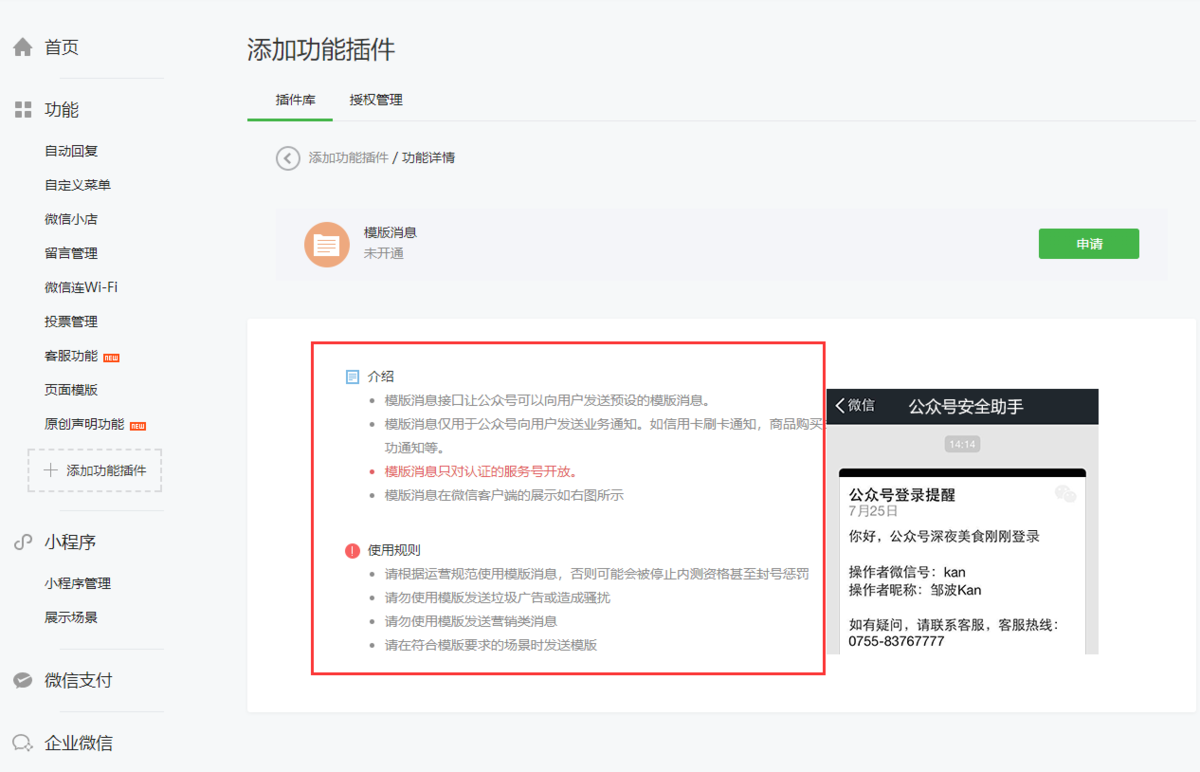Image resolution: width=1200 pixels, height=772 pixels.
Task: Open 页面模版 in the sidebar
Action: coord(71,389)
